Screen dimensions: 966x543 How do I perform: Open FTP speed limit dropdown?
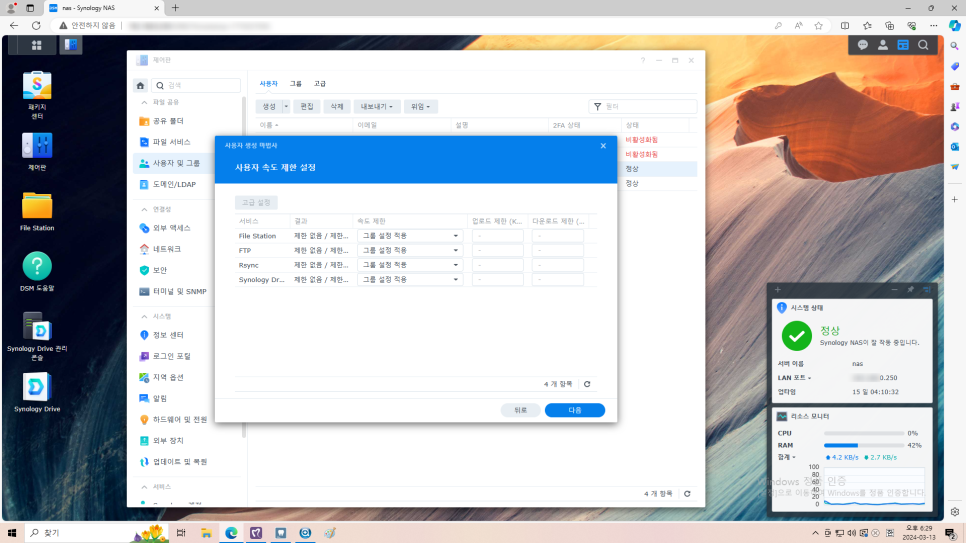pos(410,250)
